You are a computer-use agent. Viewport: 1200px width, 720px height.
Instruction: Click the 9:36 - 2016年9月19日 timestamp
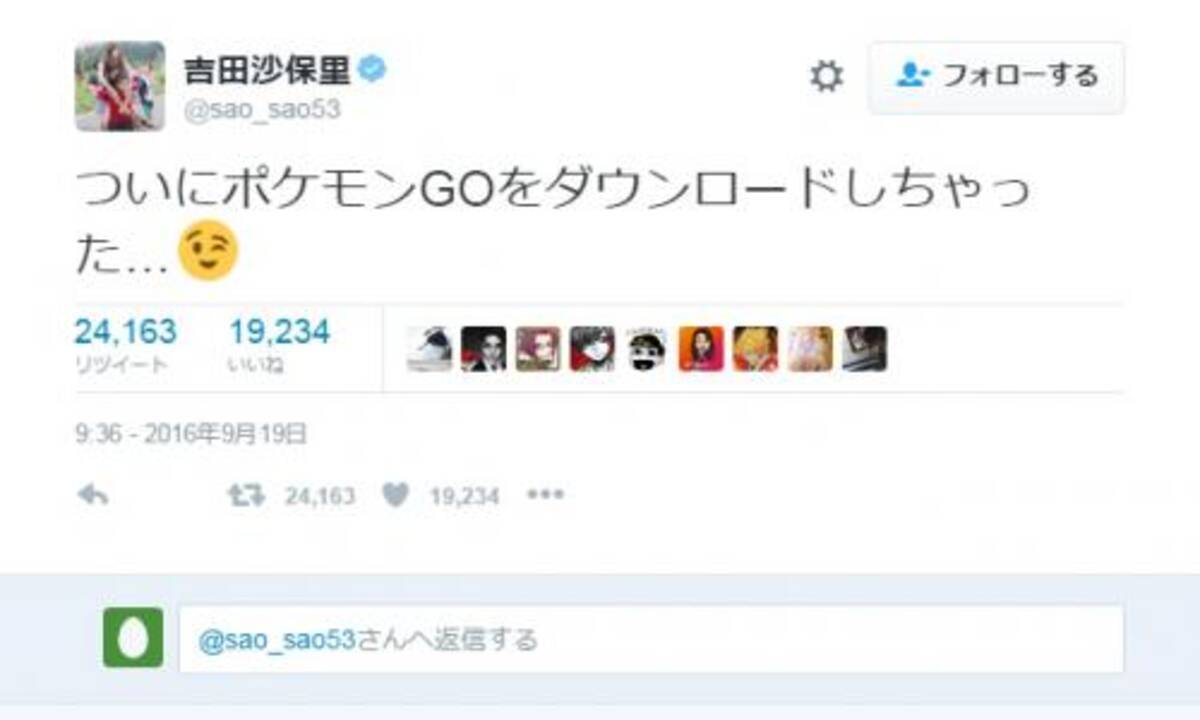pyautogui.click(x=190, y=434)
